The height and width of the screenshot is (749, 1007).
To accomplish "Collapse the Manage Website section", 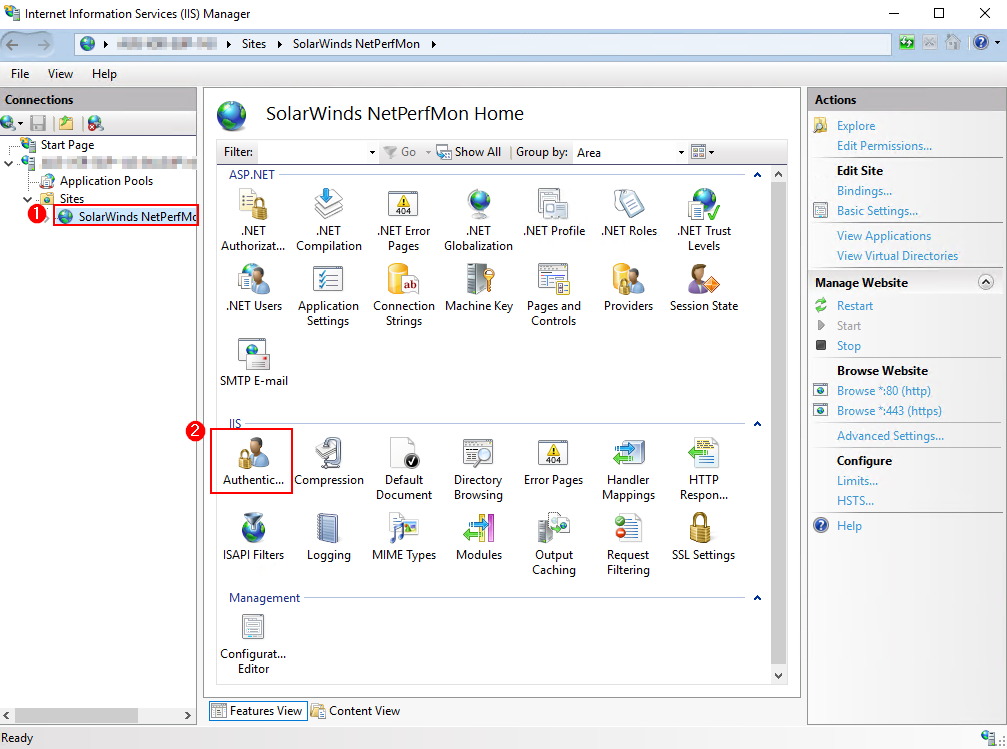I will 985,282.
